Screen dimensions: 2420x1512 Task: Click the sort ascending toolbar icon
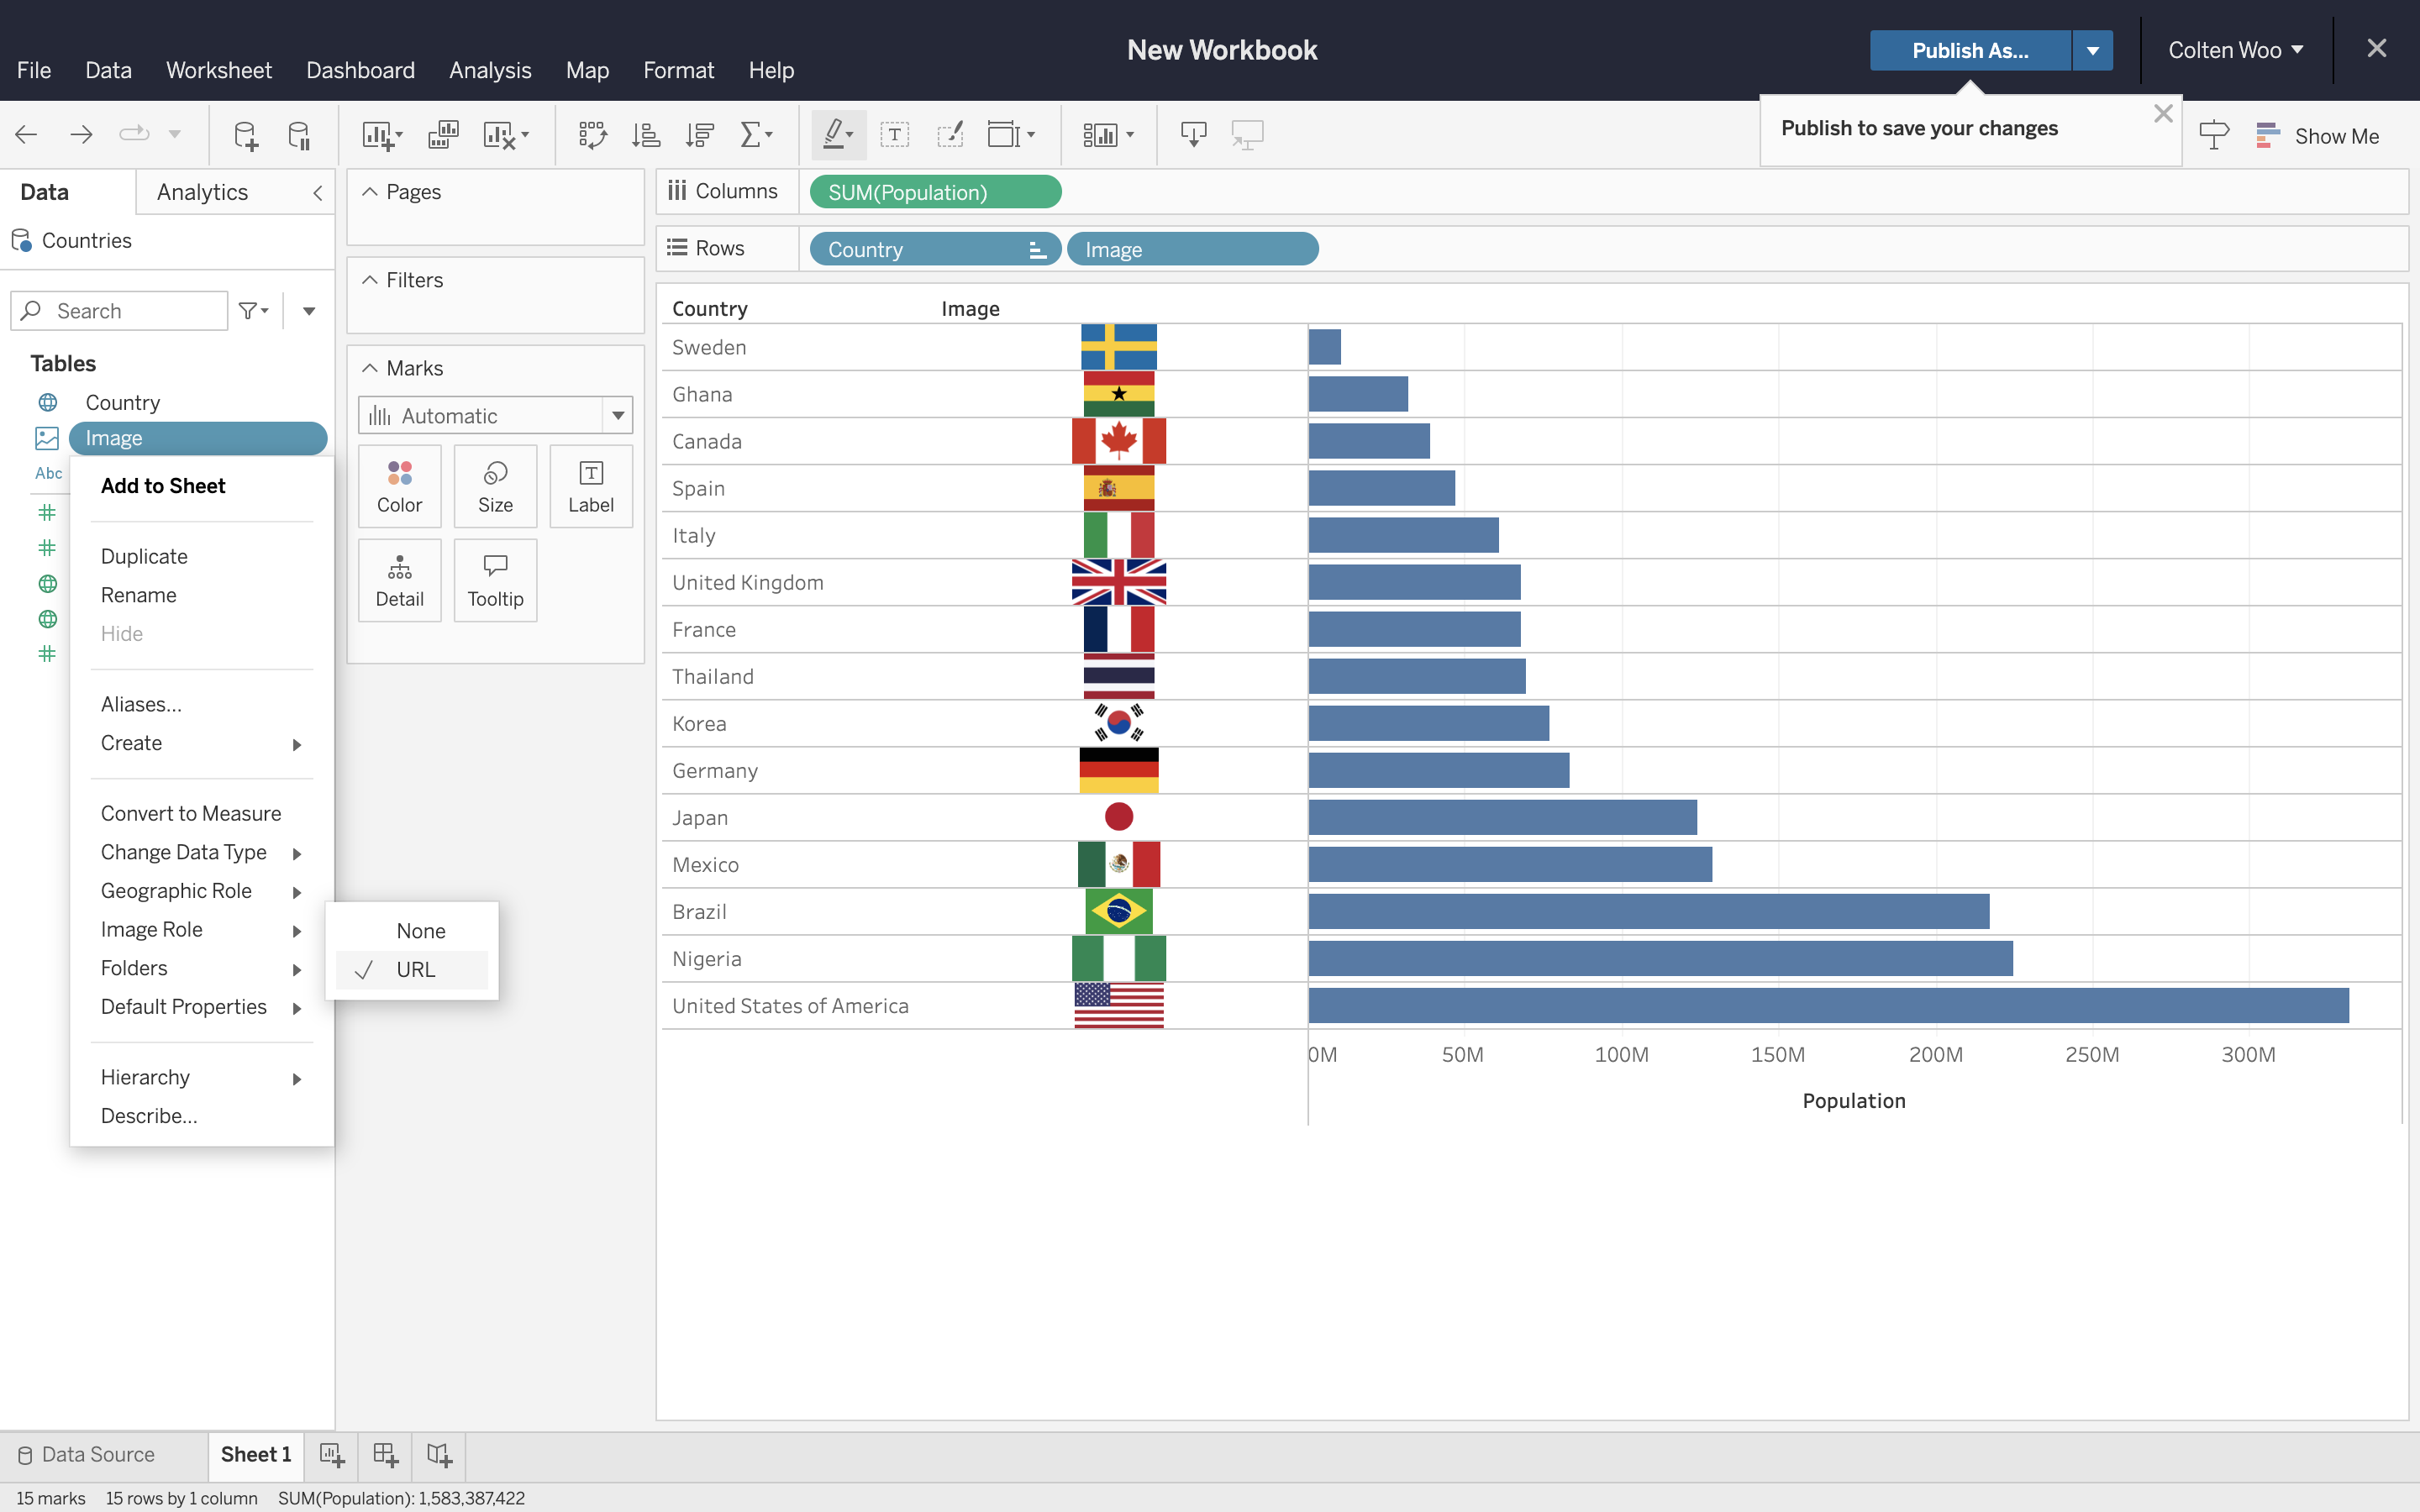(646, 135)
